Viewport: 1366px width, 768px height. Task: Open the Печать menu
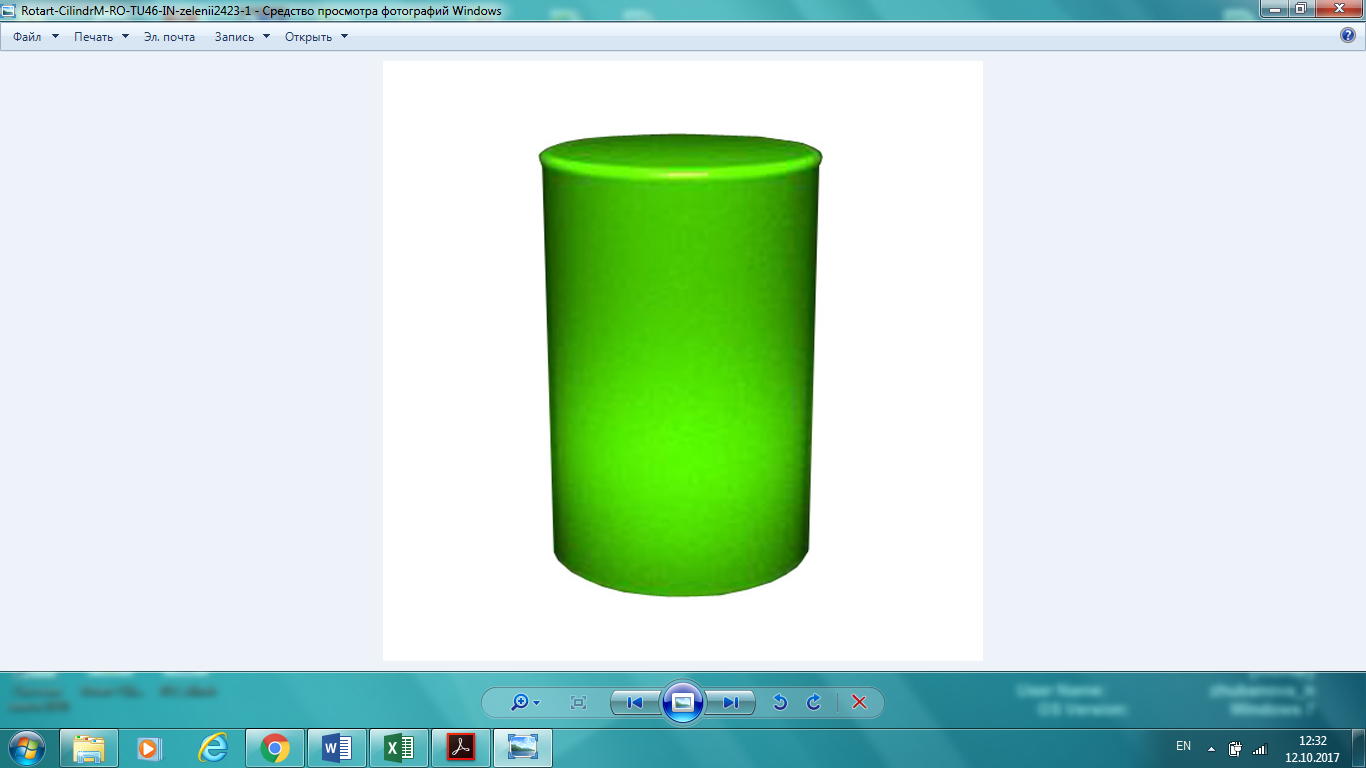101,37
